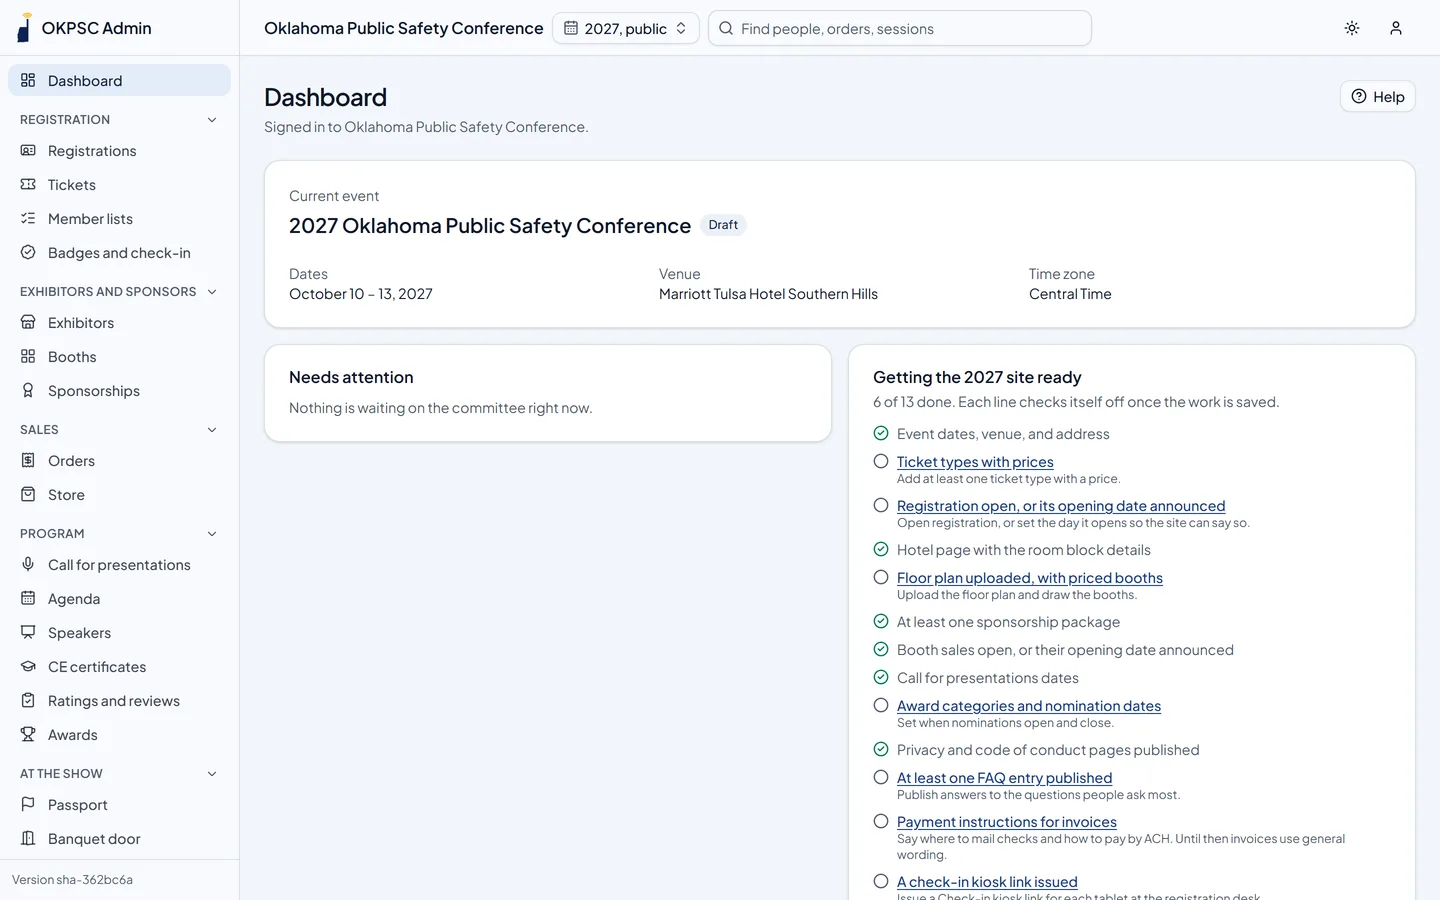Open Floor plan uploaded, with priced booths link
The width and height of the screenshot is (1440, 900).
pos(1030,577)
